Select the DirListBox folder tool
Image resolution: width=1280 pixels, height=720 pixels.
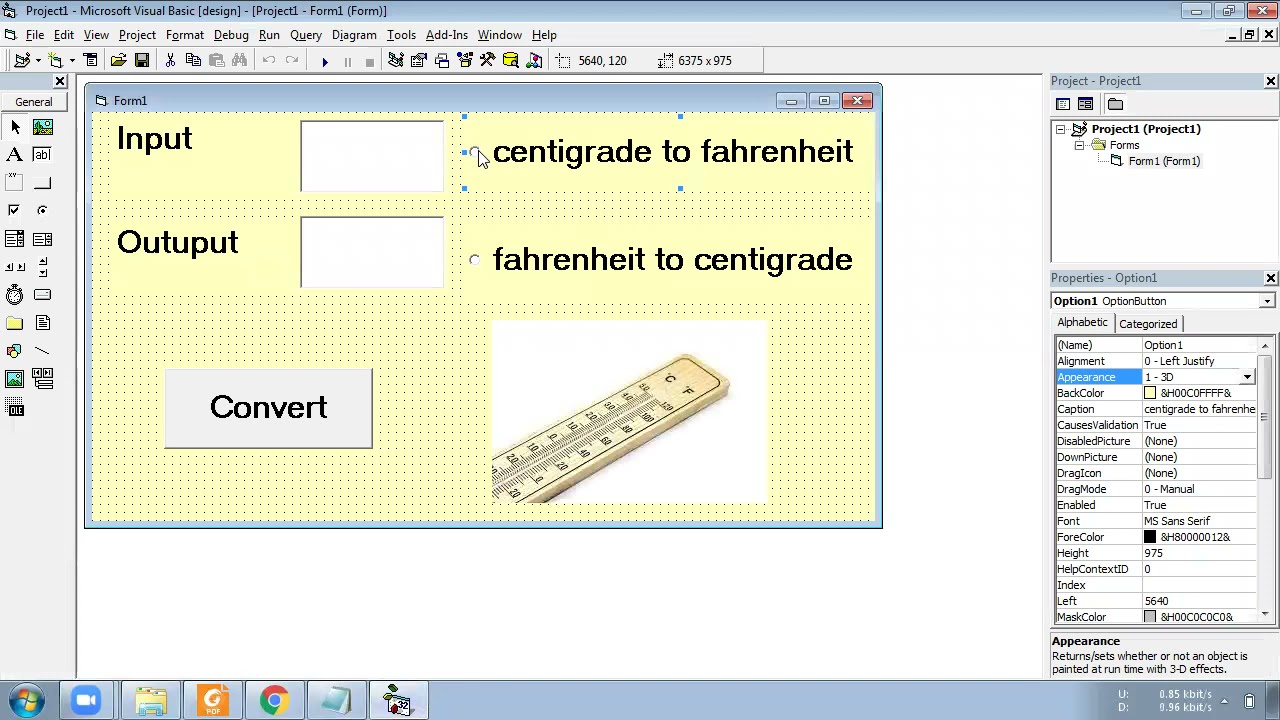point(15,323)
